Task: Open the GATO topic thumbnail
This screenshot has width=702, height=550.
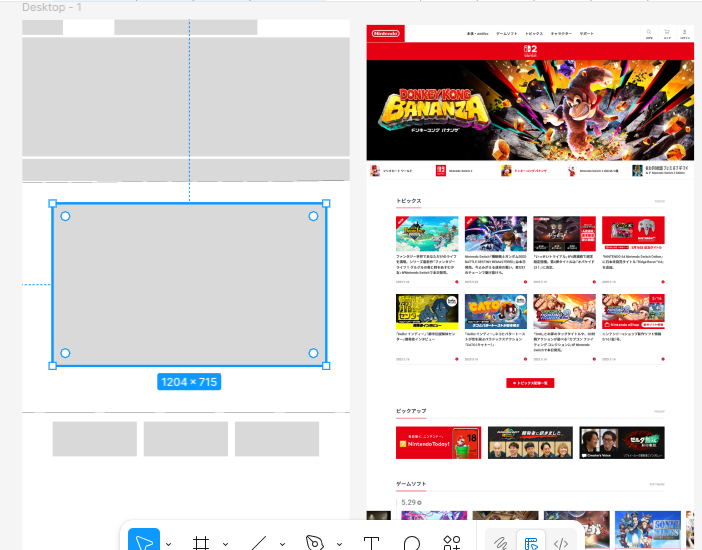Action: point(496,312)
